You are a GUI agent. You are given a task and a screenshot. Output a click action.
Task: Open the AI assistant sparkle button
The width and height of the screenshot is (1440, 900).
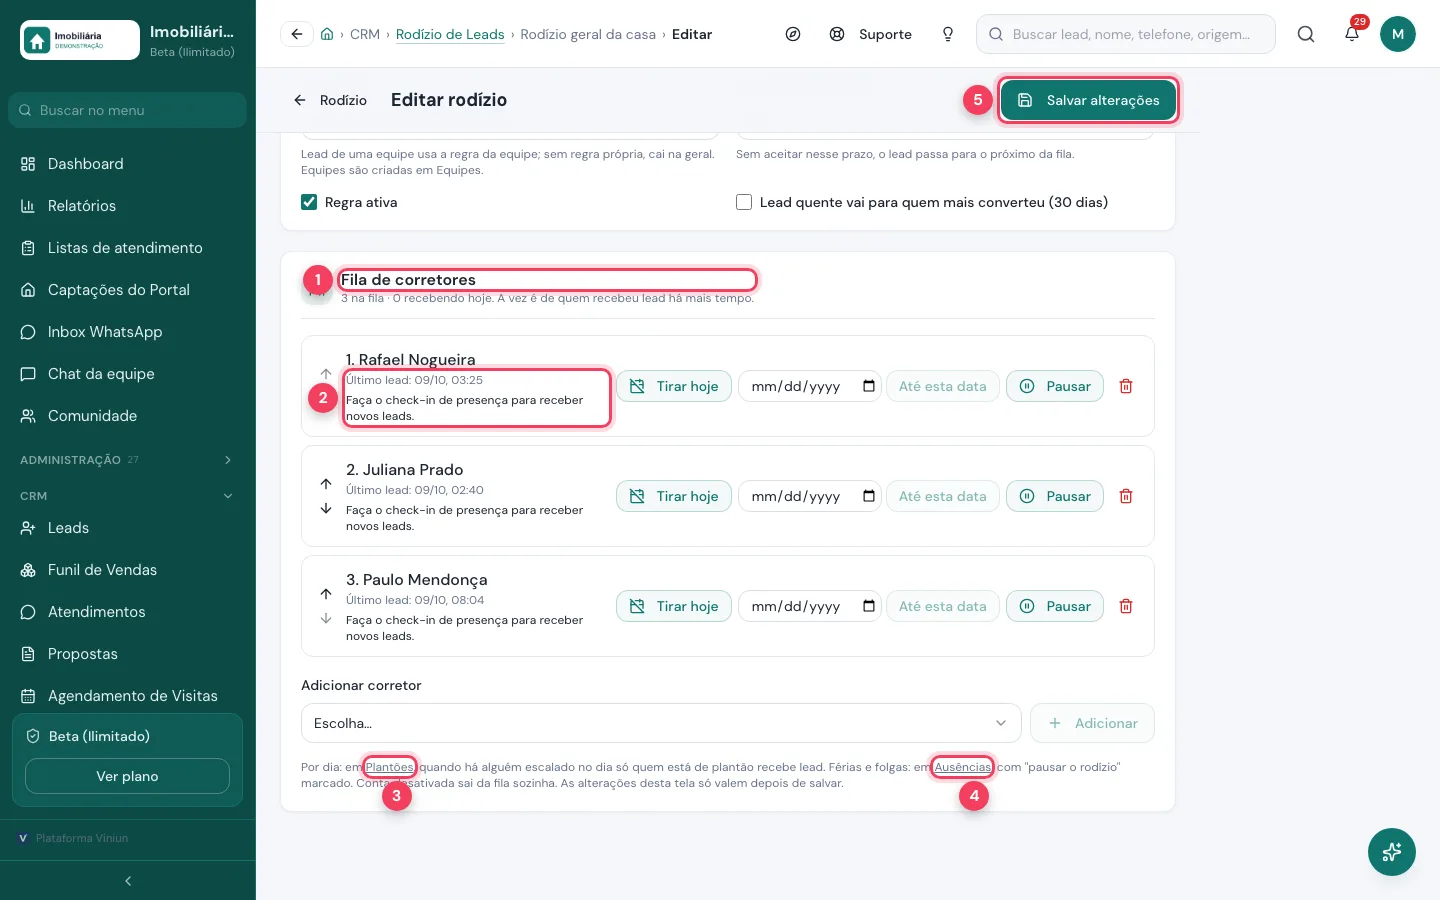click(1392, 852)
